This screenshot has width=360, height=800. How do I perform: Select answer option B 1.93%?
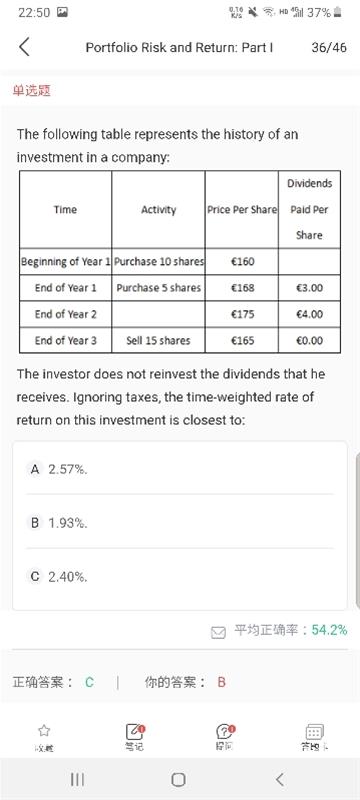180,522
